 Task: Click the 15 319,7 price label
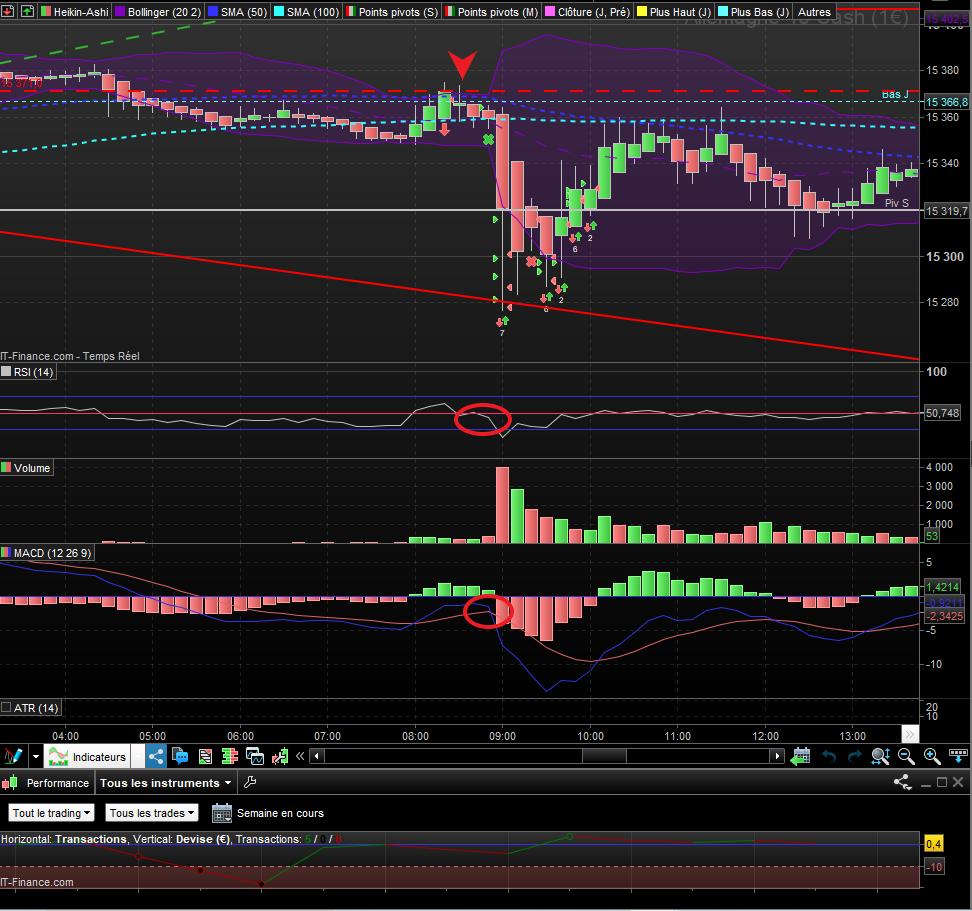point(946,211)
